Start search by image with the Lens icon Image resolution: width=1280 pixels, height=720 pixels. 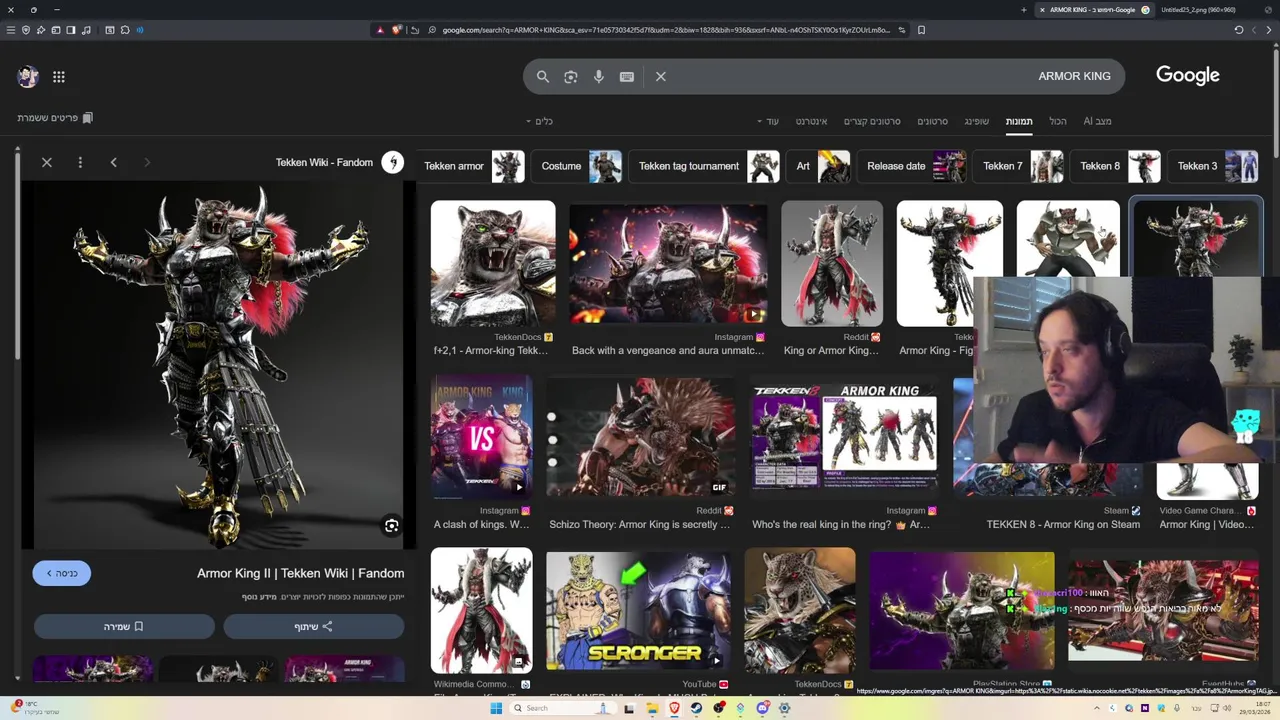click(x=571, y=77)
